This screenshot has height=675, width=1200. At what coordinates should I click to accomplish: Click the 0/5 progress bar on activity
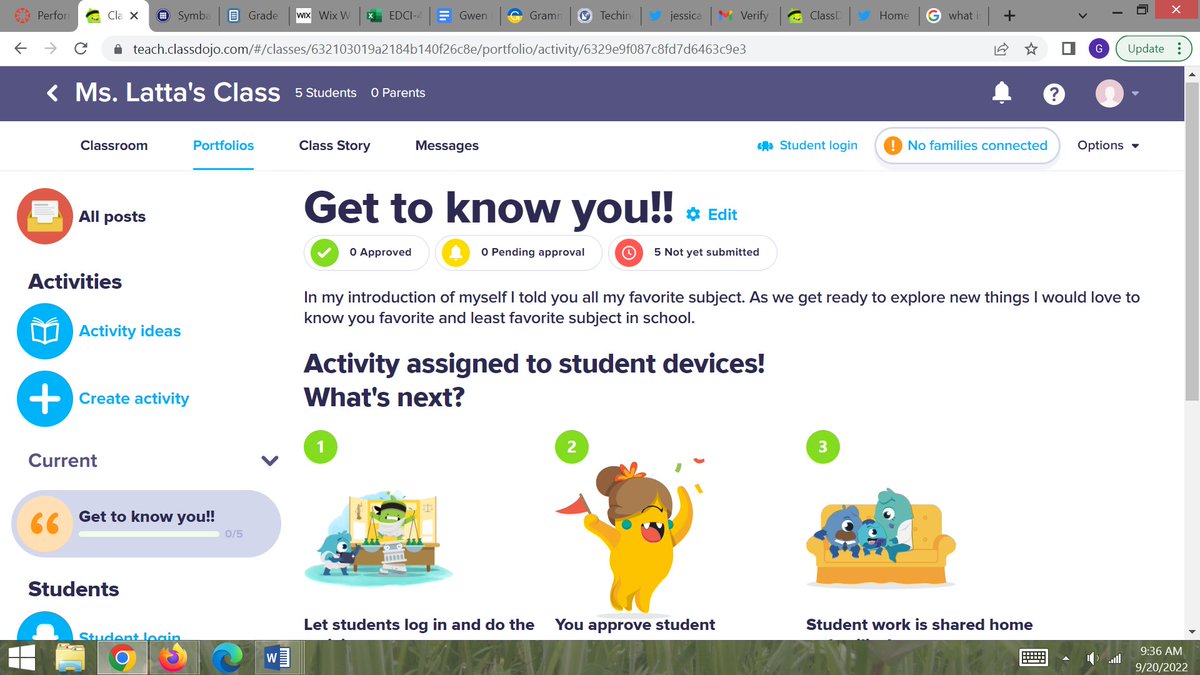coord(149,534)
